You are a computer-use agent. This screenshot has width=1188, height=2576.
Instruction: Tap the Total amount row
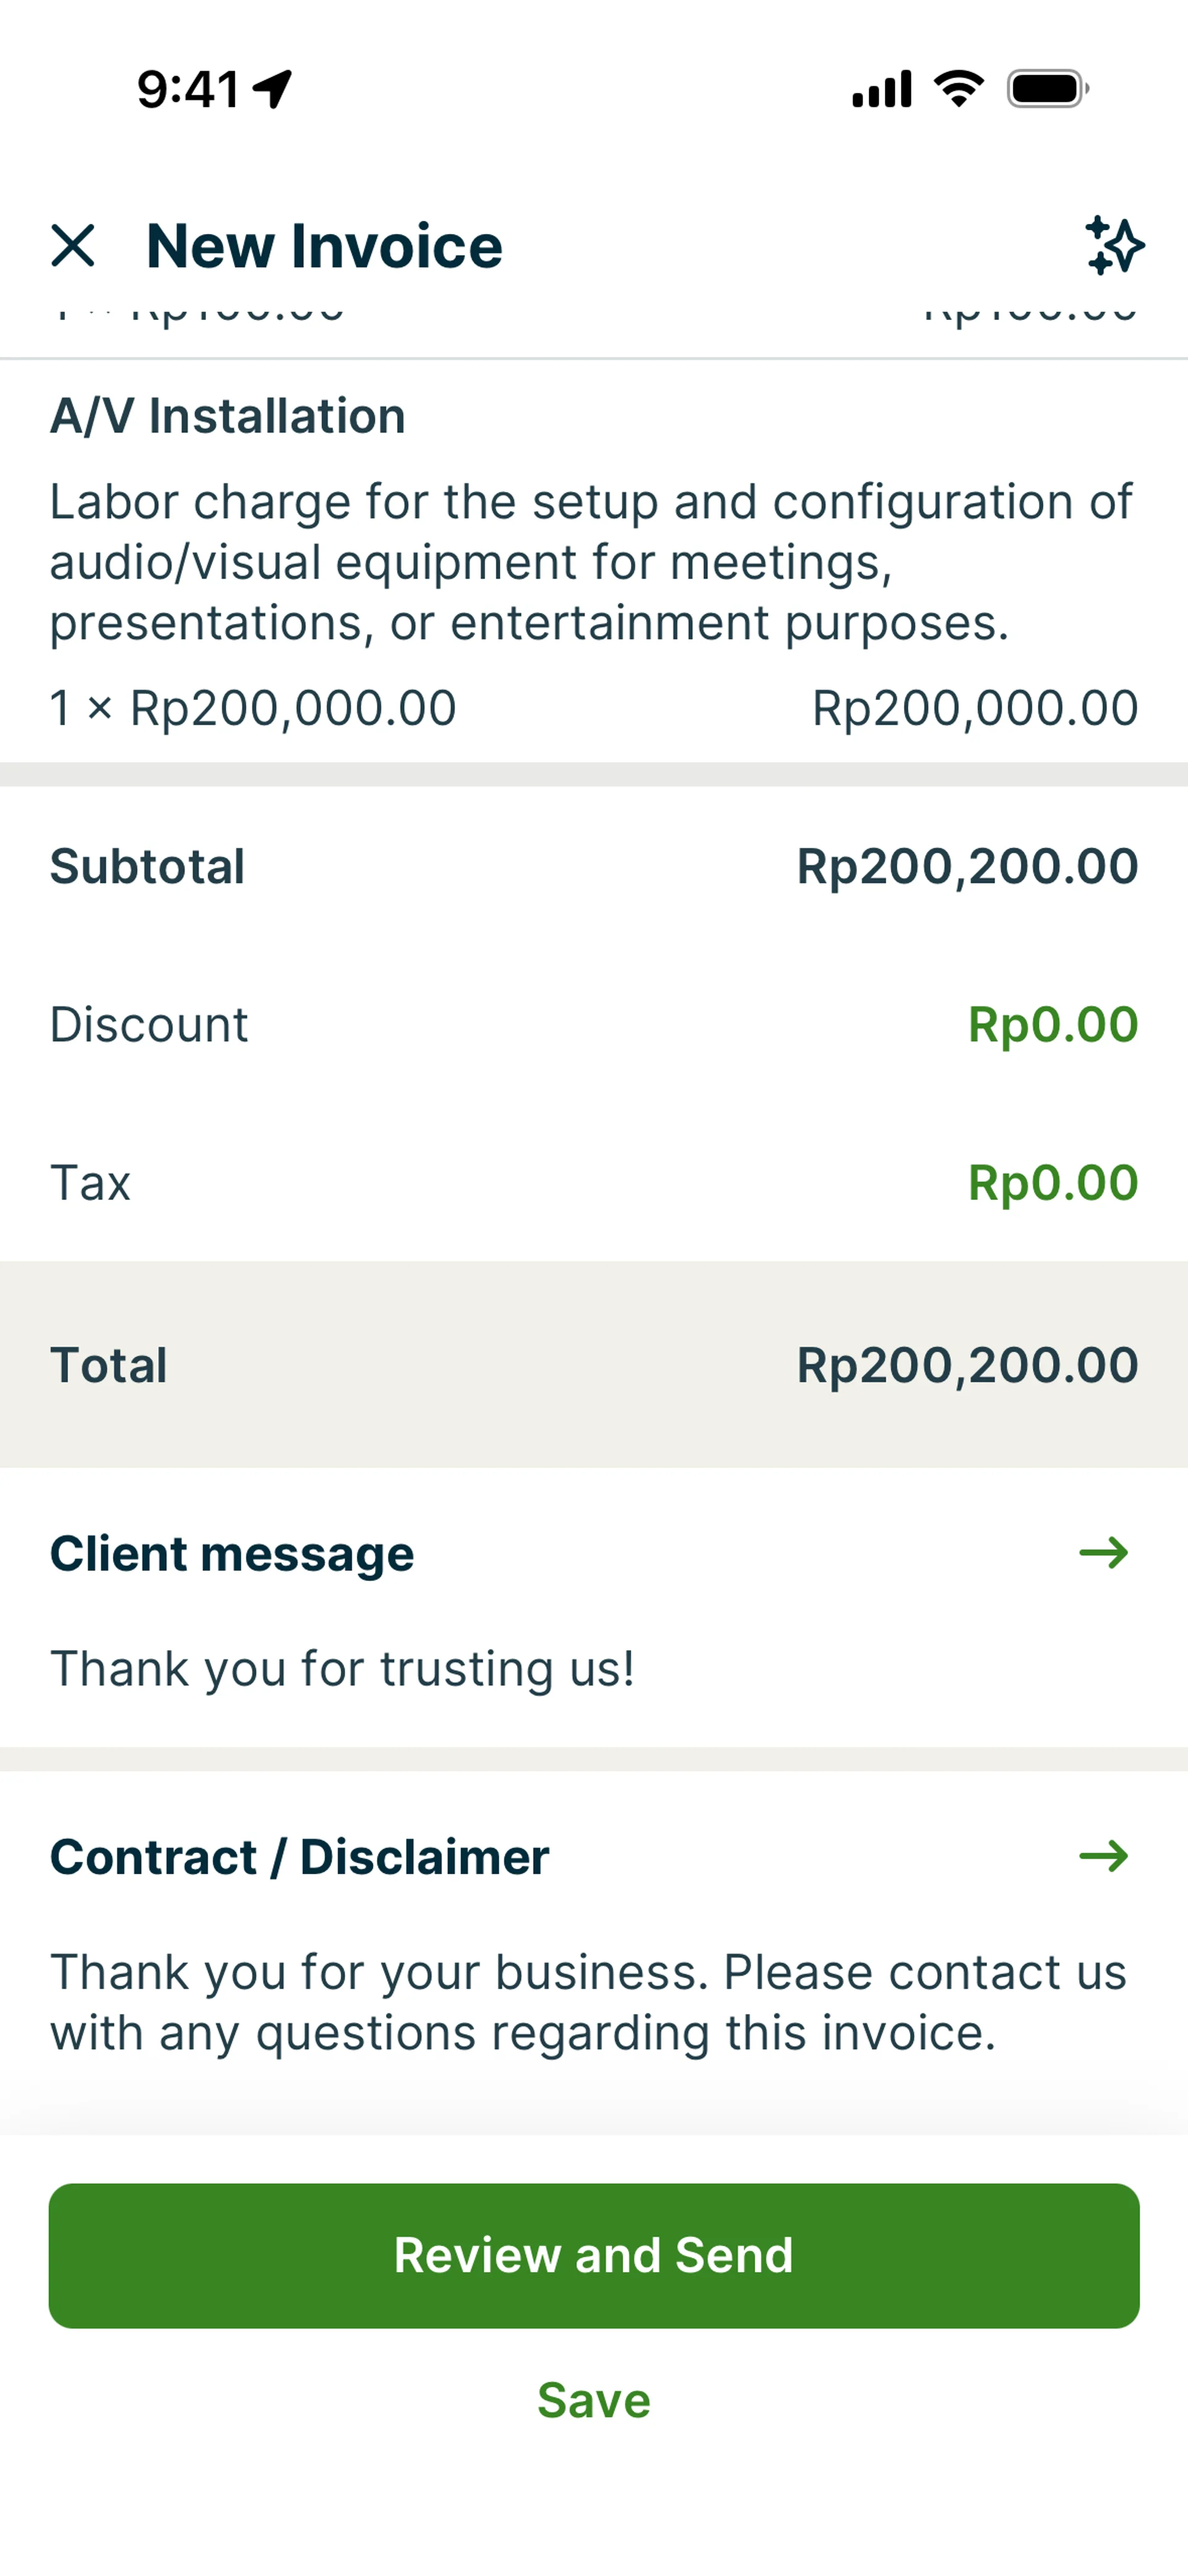coord(594,1365)
